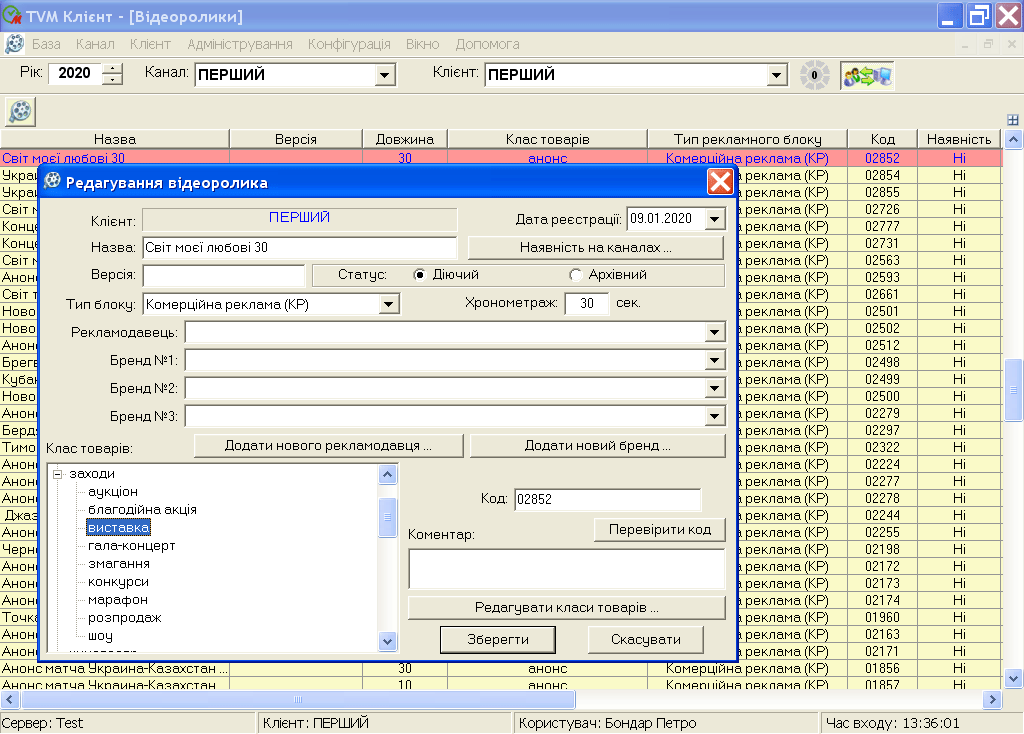Click the client-server connection icon in toolbar
This screenshot has width=1024, height=734.
[866, 75]
